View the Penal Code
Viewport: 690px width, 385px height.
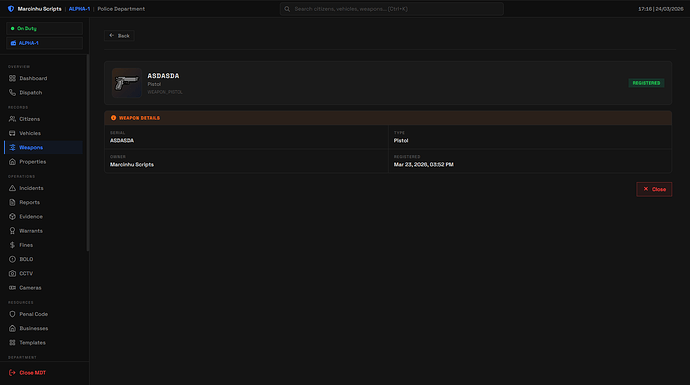[x=43, y=314]
